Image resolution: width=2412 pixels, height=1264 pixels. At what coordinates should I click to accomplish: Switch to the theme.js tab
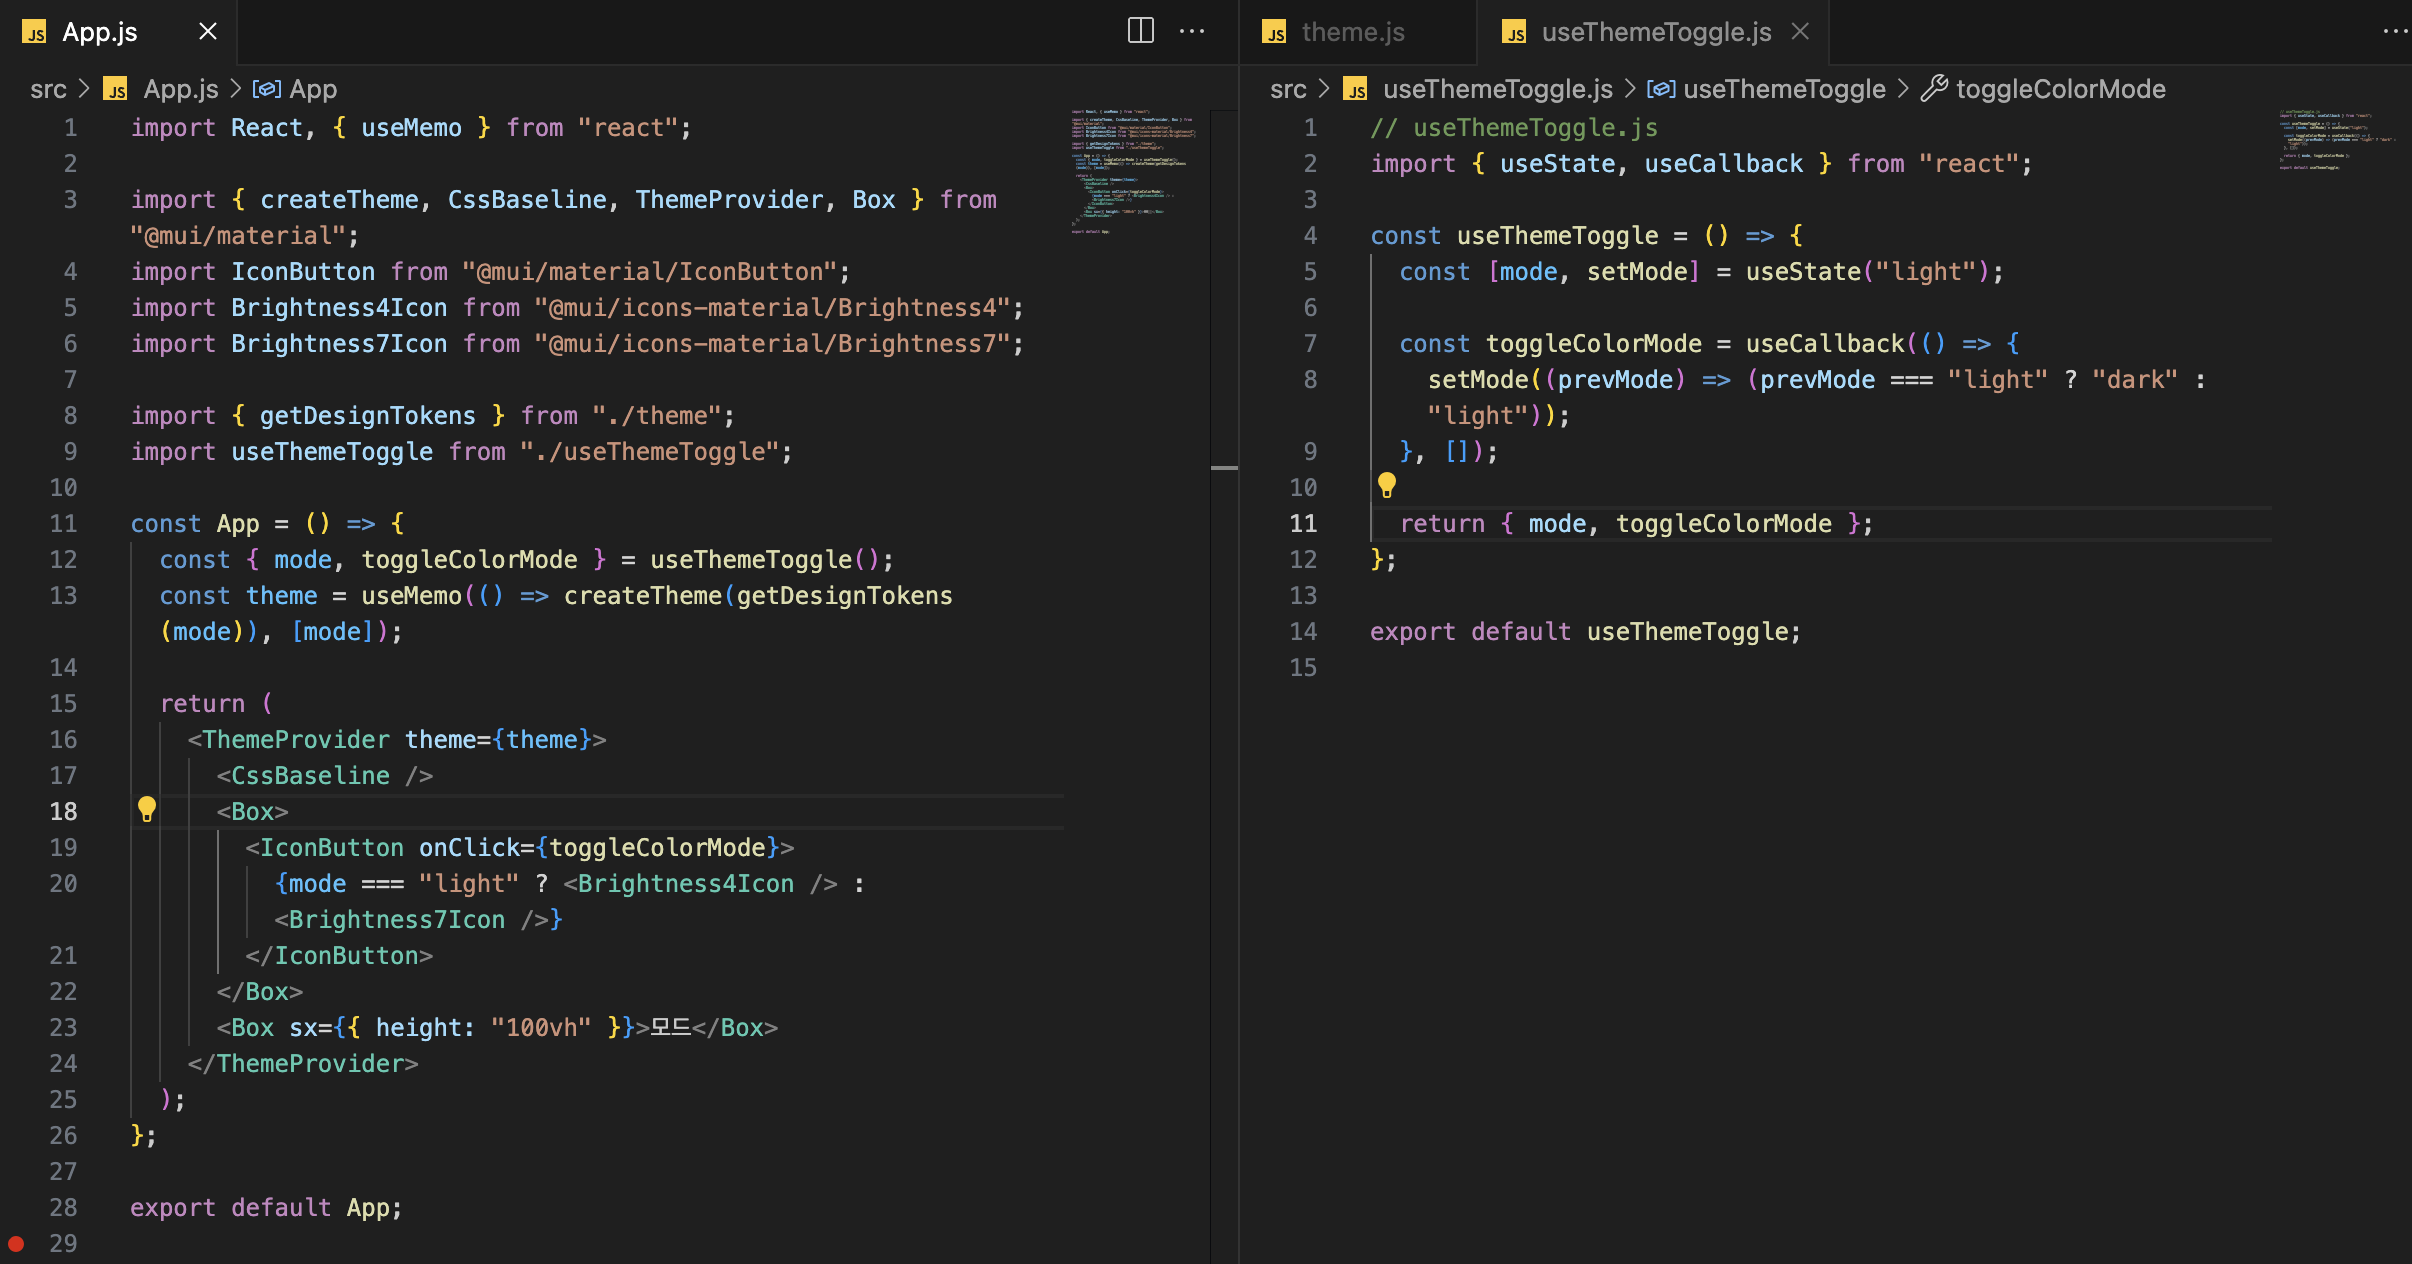[x=1352, y=32]
